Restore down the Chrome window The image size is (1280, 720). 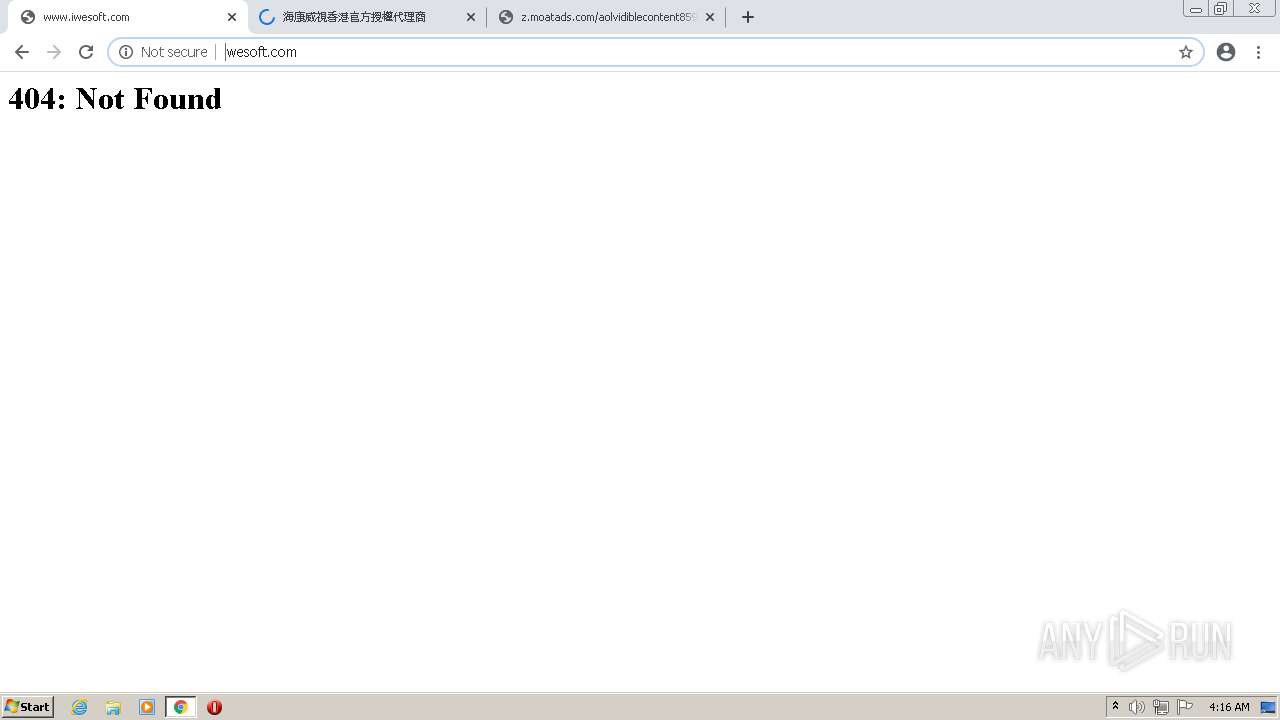point(1221,9)
